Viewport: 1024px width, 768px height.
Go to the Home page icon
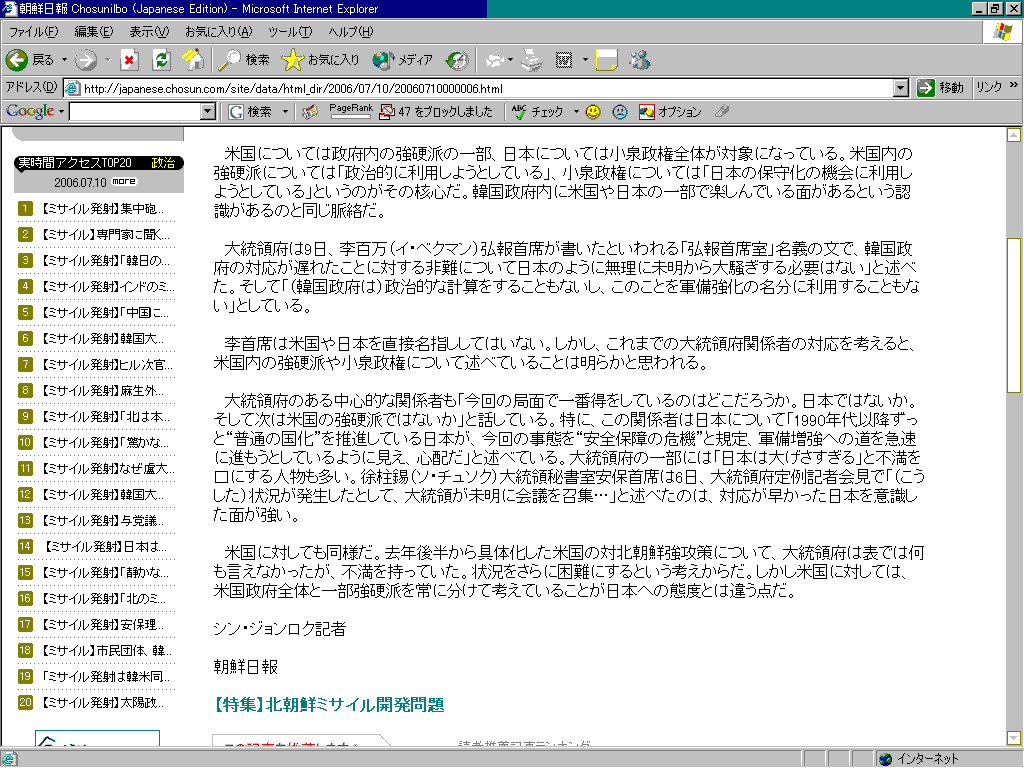[x=193, y=60]
